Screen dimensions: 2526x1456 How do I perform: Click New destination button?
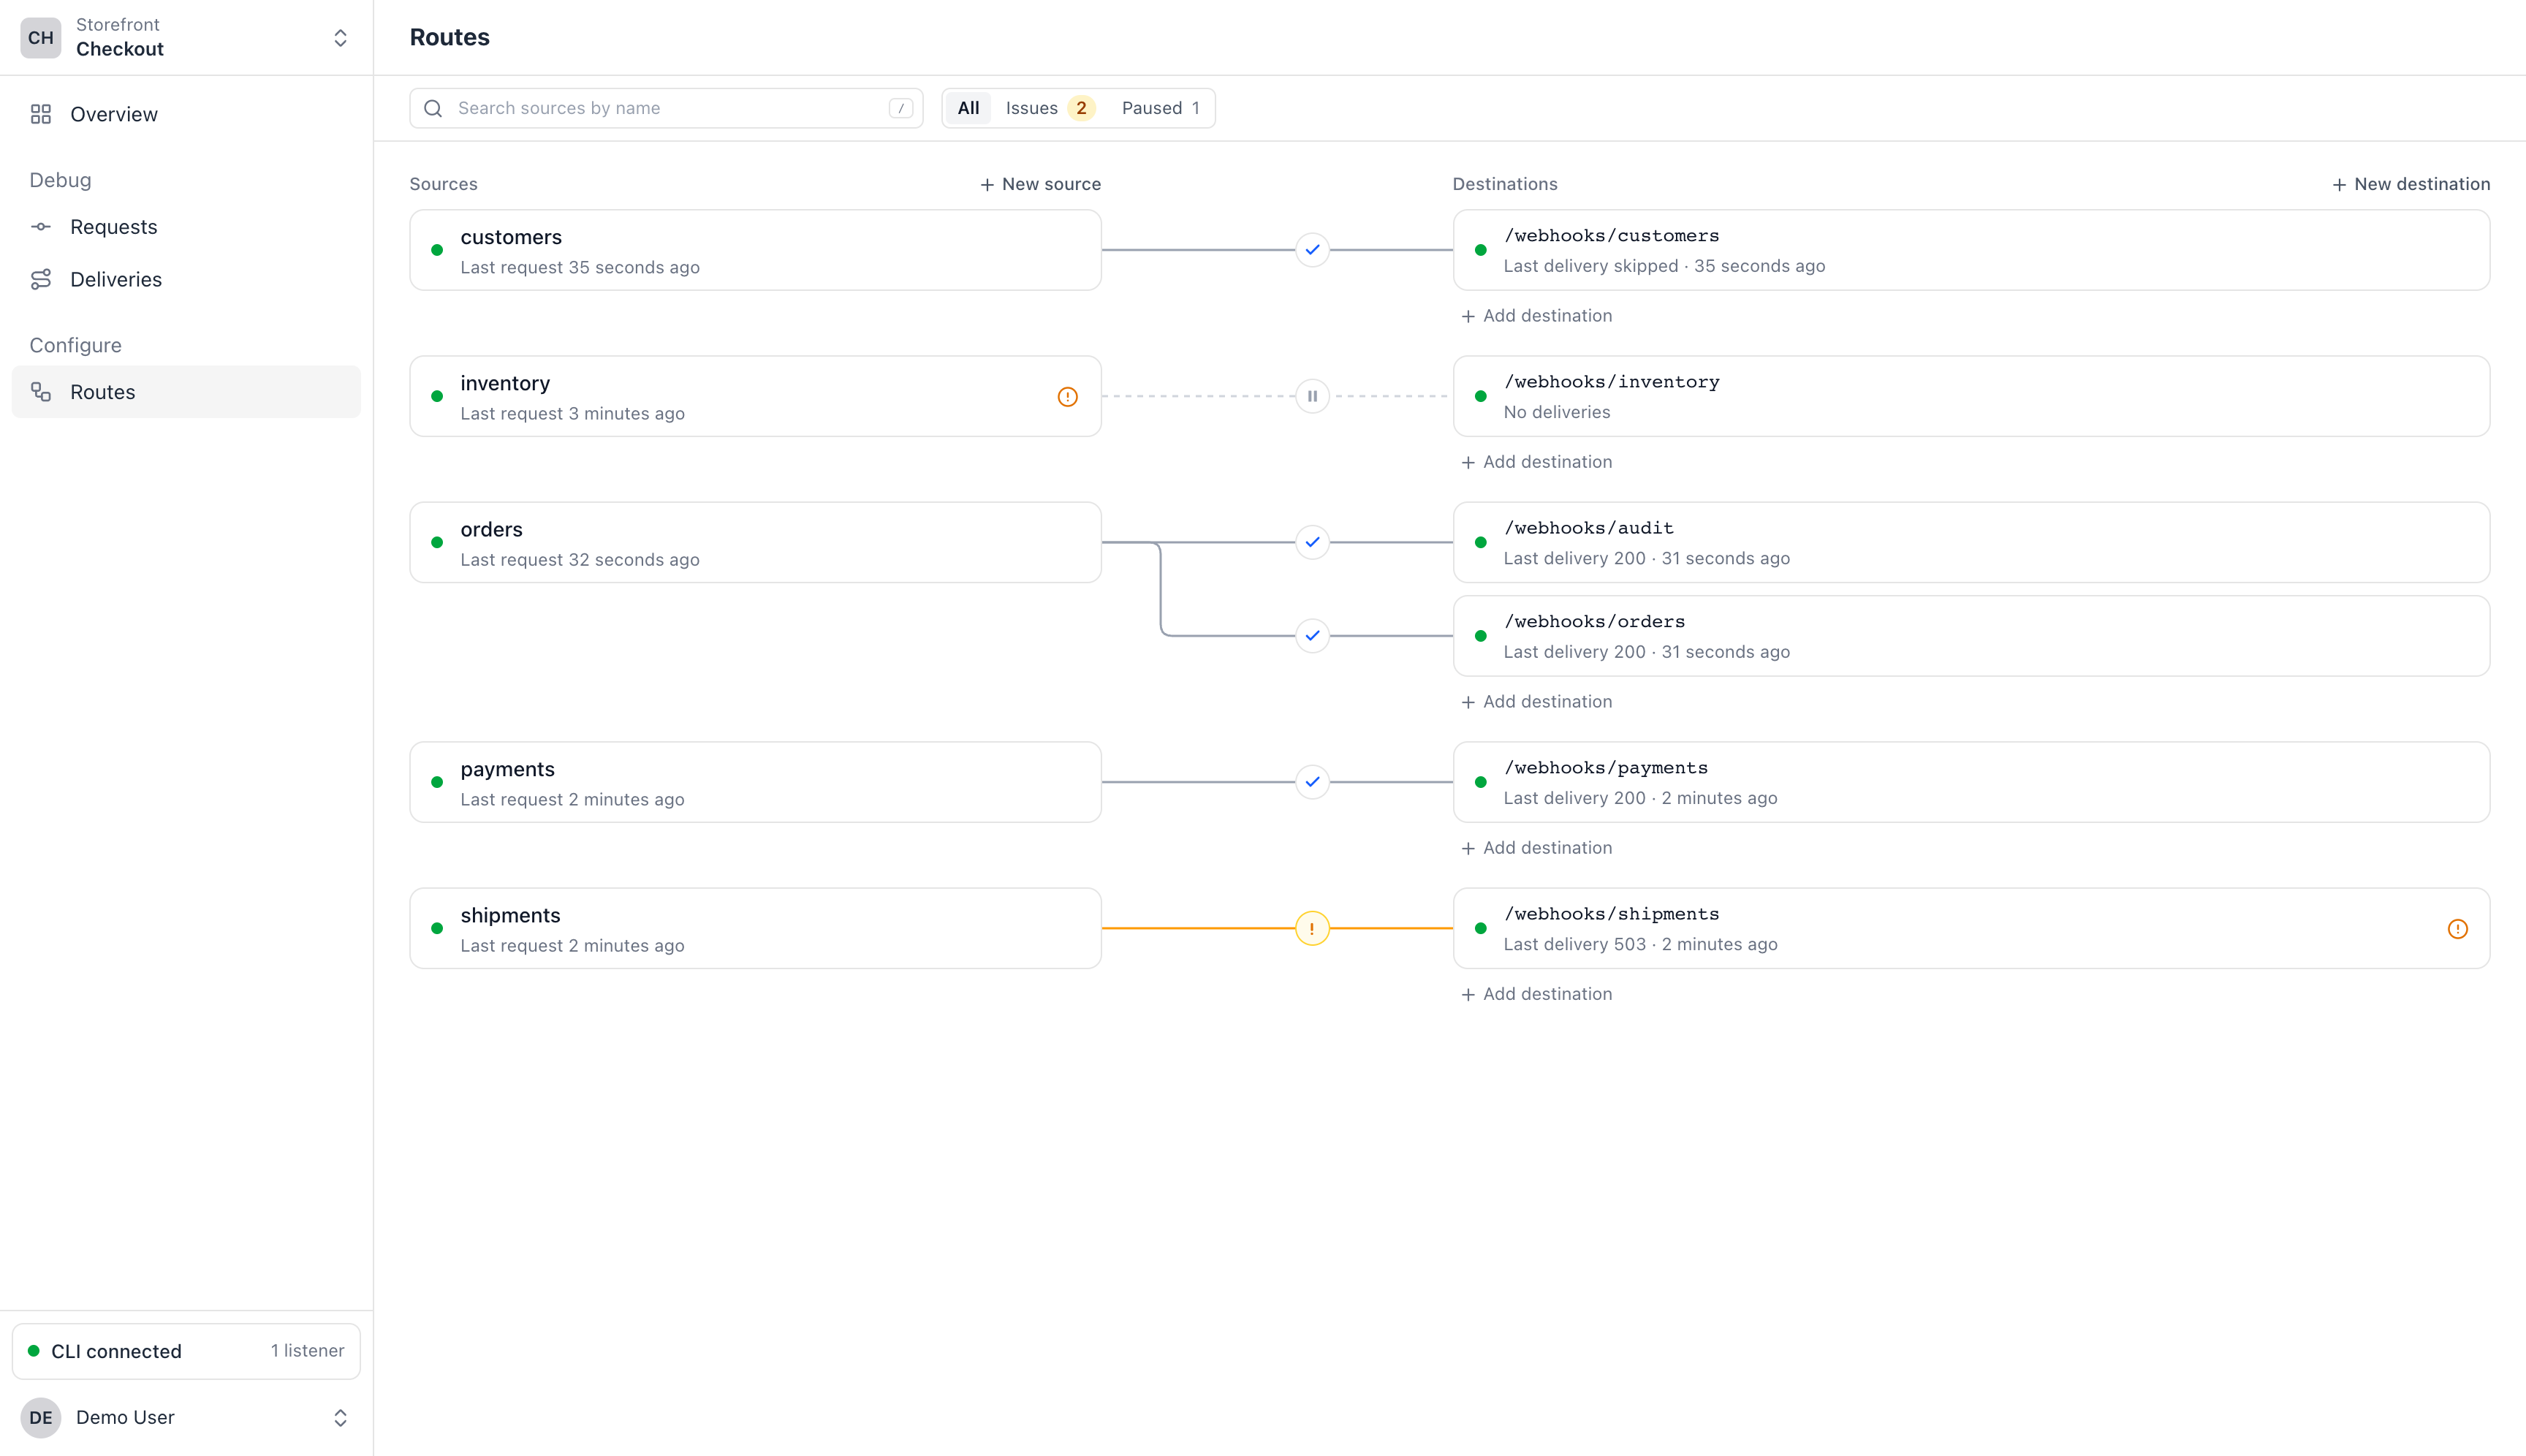pyautogui.click(x=2410, y=184)
